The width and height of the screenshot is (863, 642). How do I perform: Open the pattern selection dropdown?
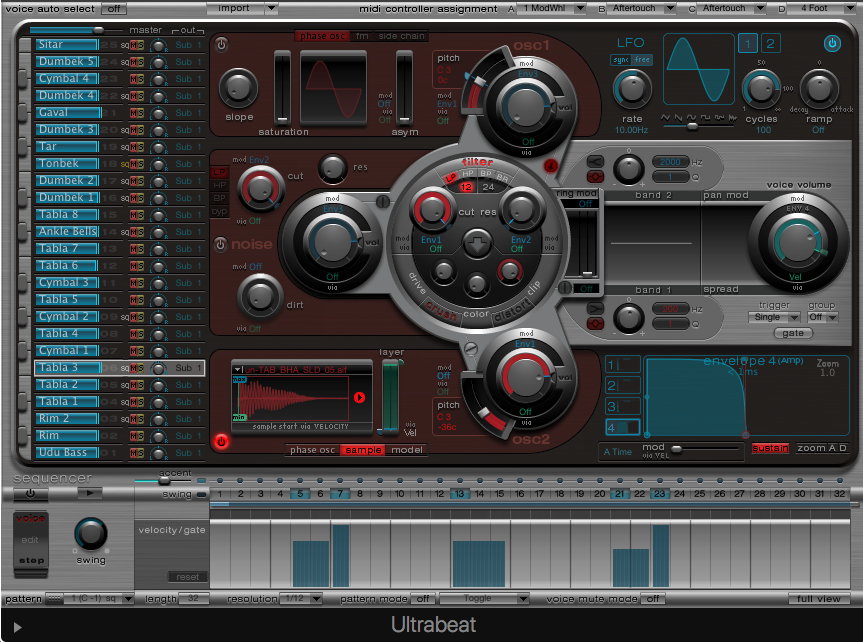click(x=99, y=599)
